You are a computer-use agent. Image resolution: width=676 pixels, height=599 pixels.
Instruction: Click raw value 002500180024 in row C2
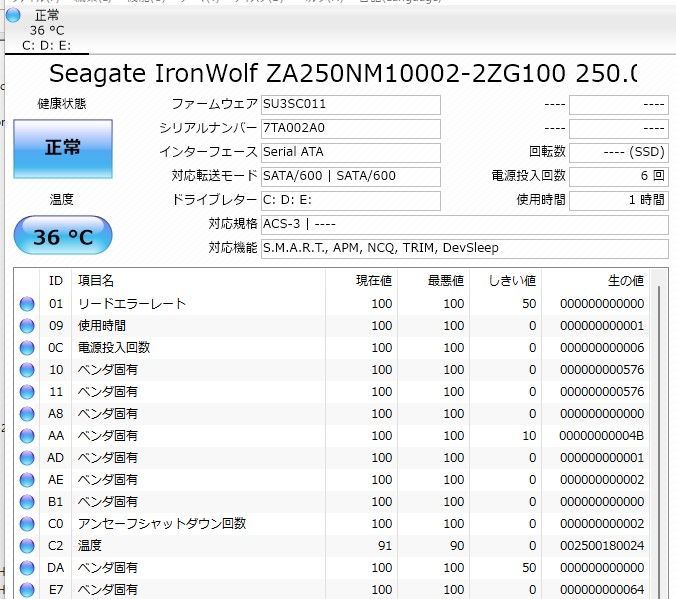(x=602, y=546)
